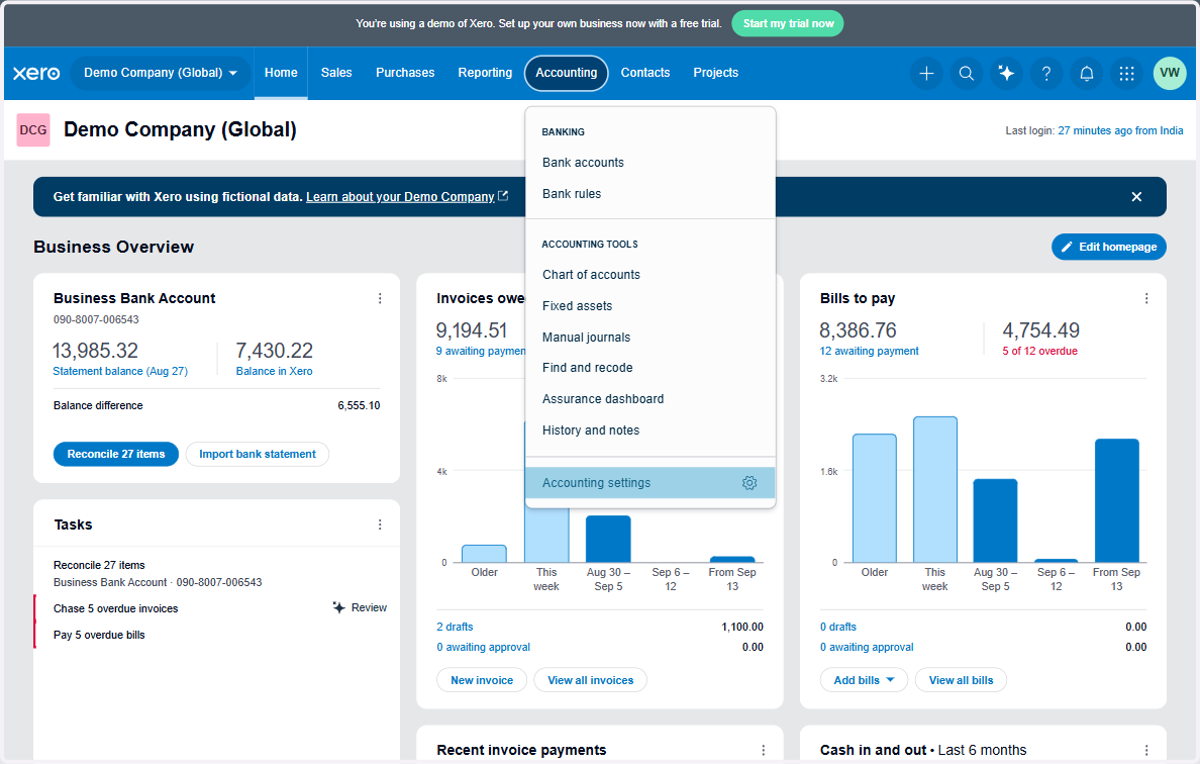This screenshot has height=764, width=1200.
Task: Open the VW user avatar menu
Action: (x=1170, y=73)
